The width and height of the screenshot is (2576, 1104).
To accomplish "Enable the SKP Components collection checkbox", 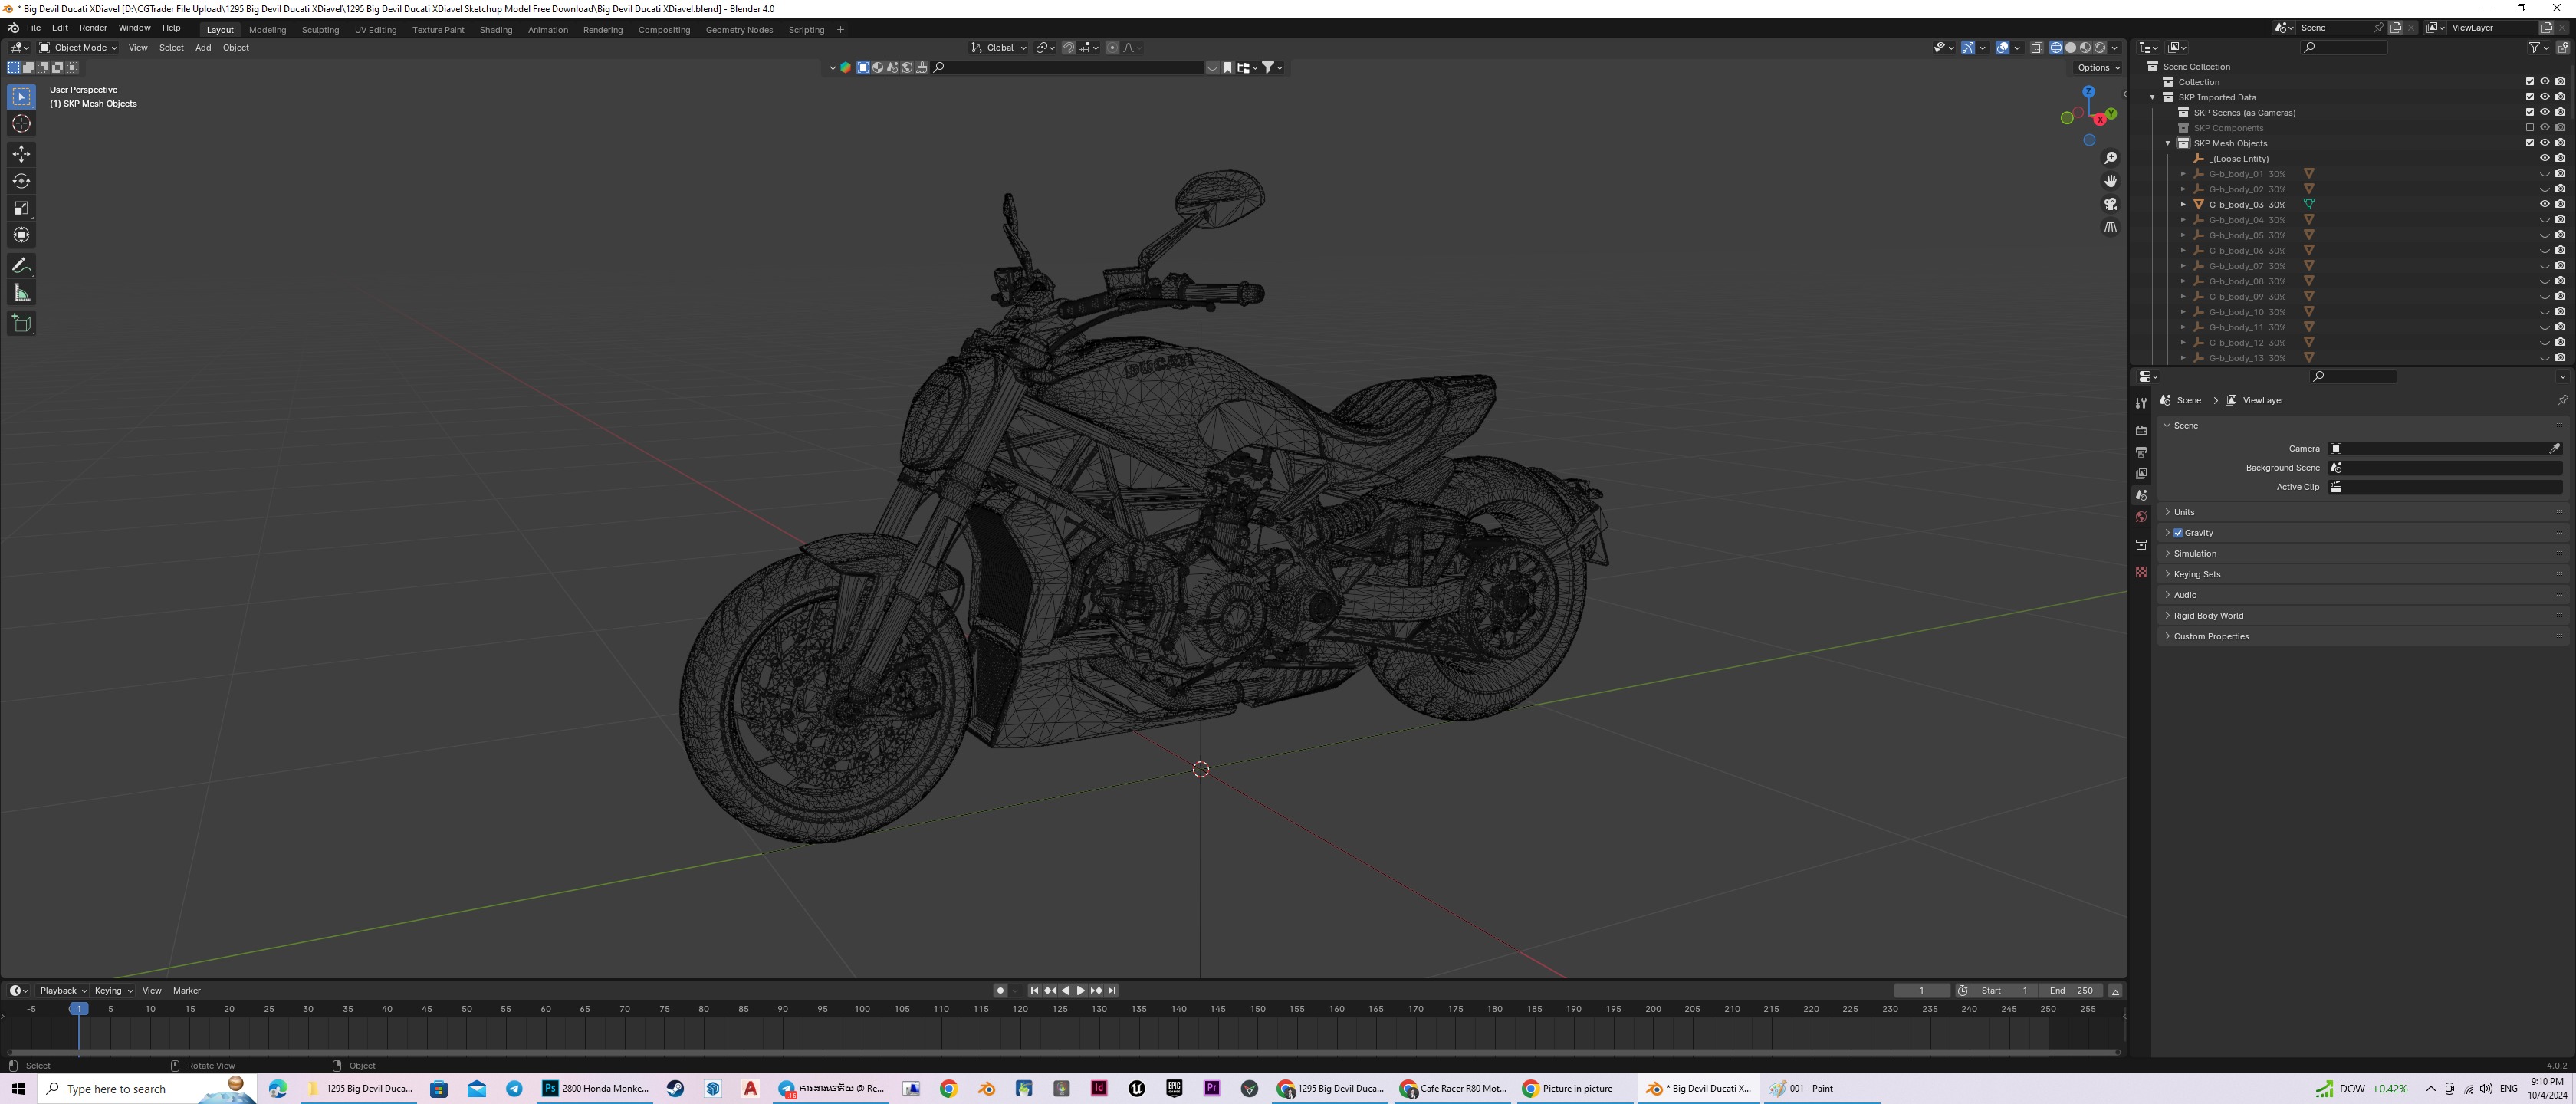I will (2530, 128).
